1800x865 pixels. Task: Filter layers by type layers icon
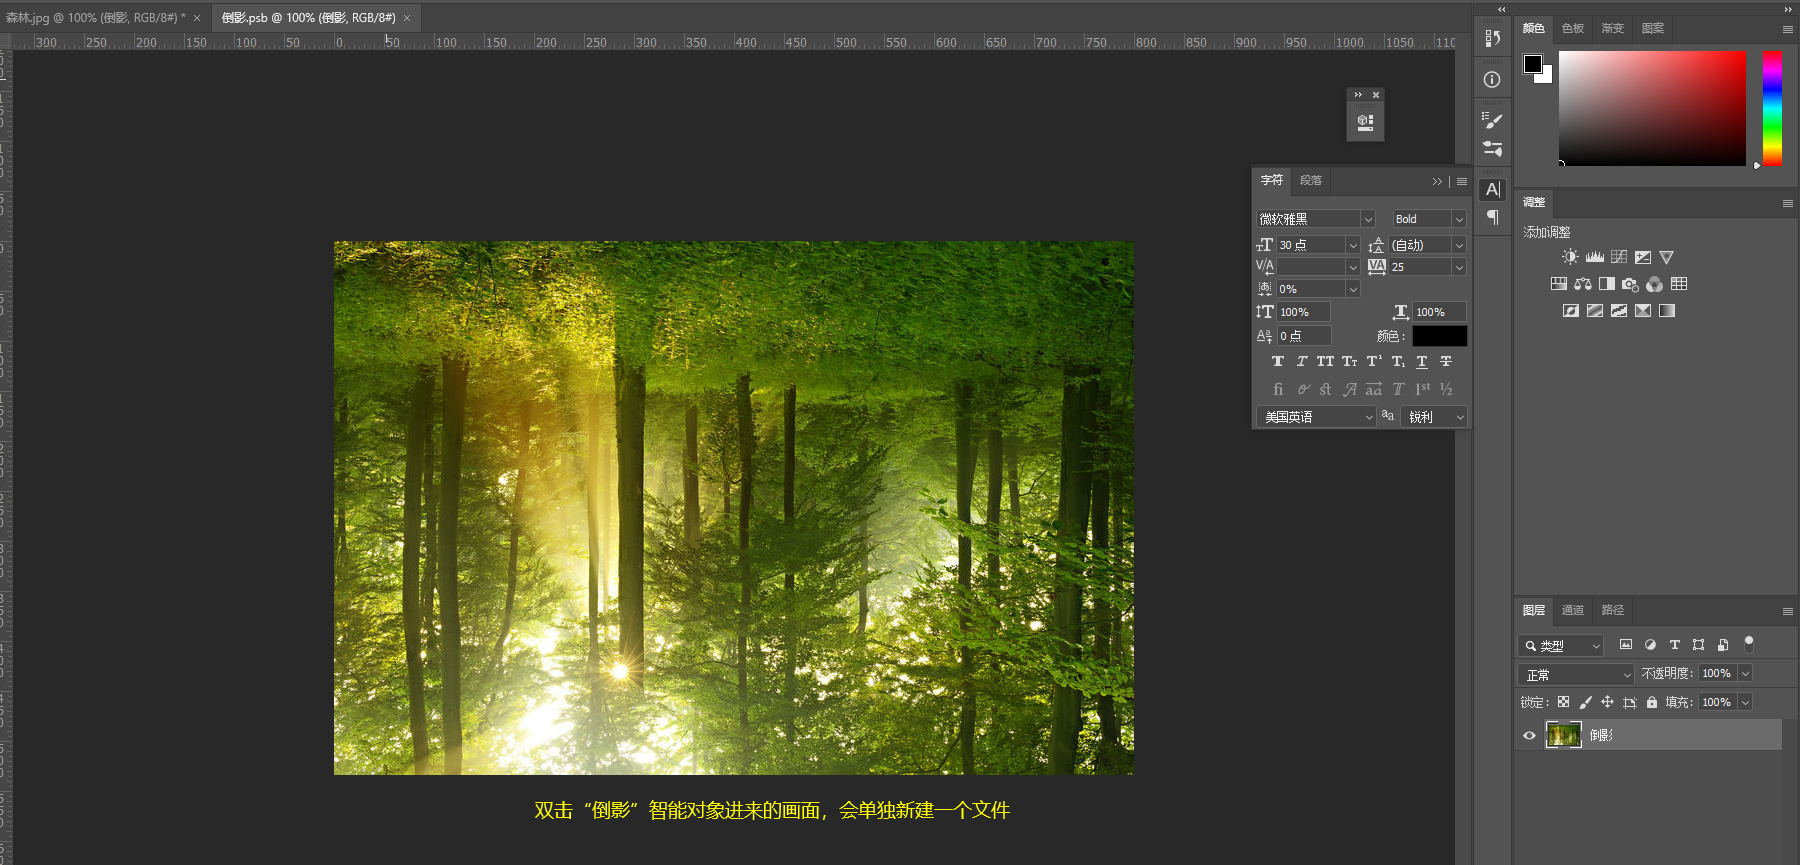click(1674, 645)
